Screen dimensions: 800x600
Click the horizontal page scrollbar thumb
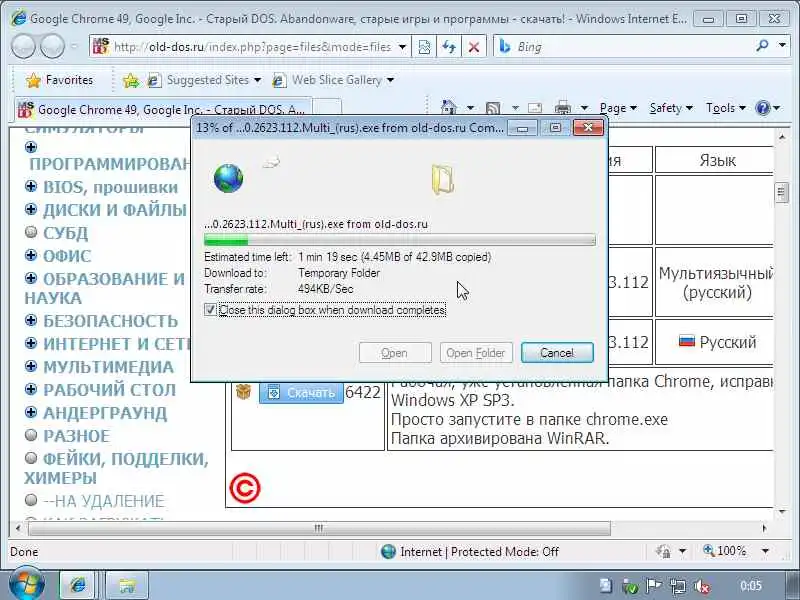(319, 528)
